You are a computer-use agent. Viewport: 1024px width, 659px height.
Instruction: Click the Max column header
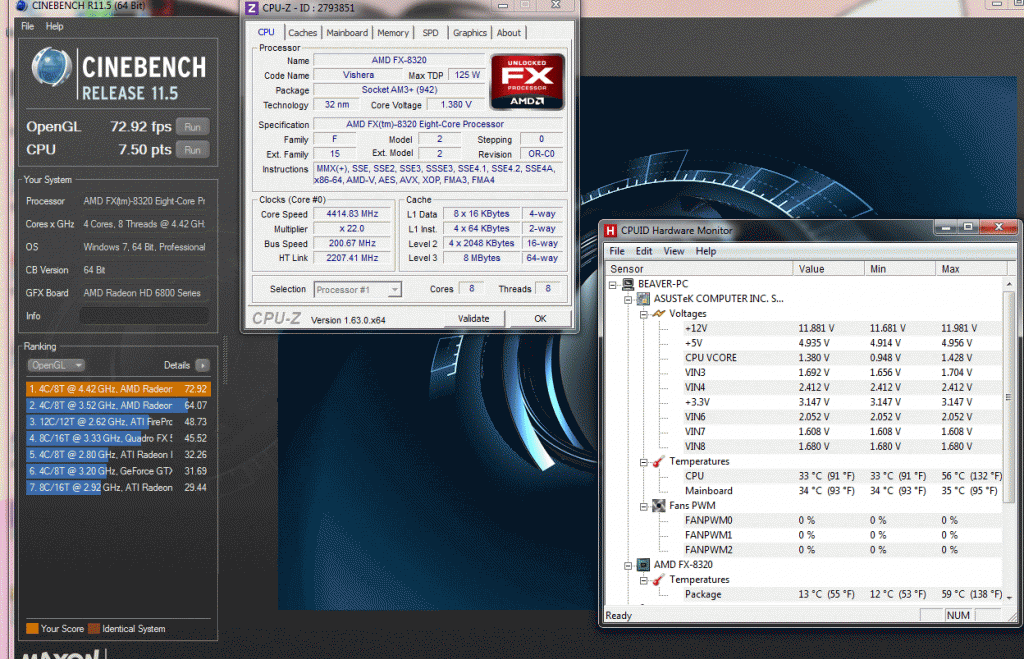pyautogui.click(x=972, y=268)
